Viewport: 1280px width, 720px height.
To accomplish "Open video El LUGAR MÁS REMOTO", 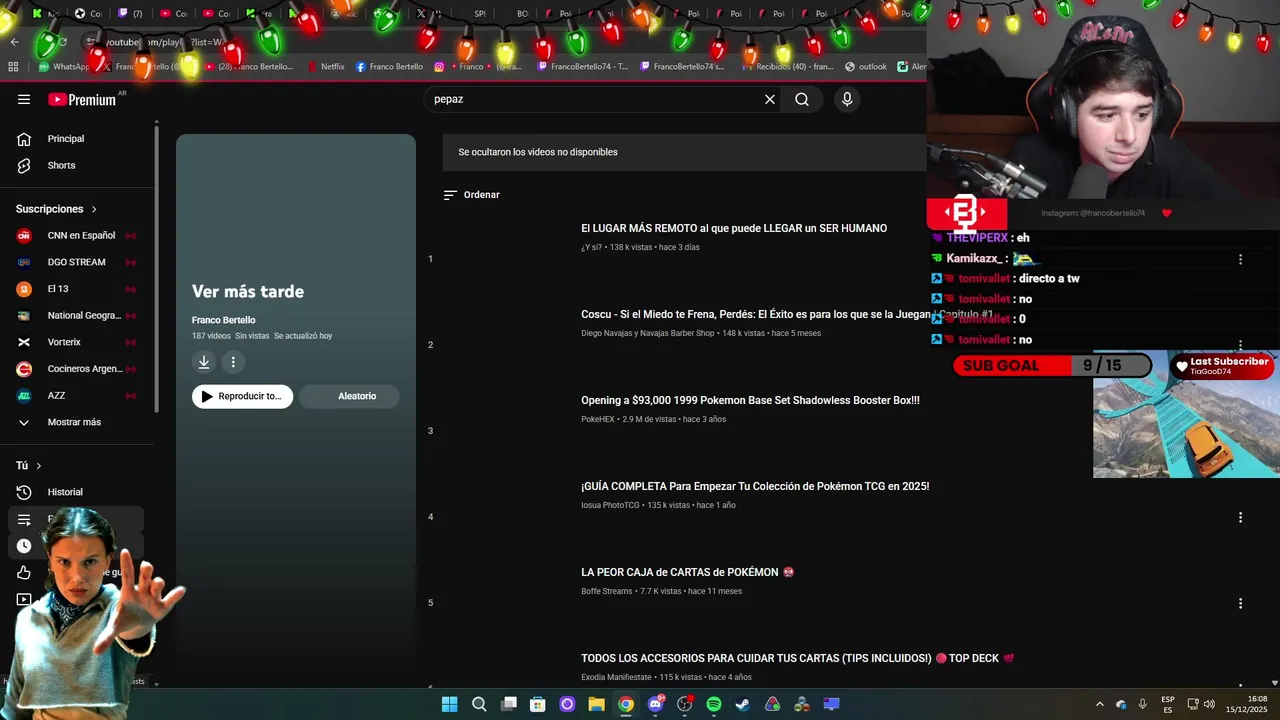I will tap(734, 229).
